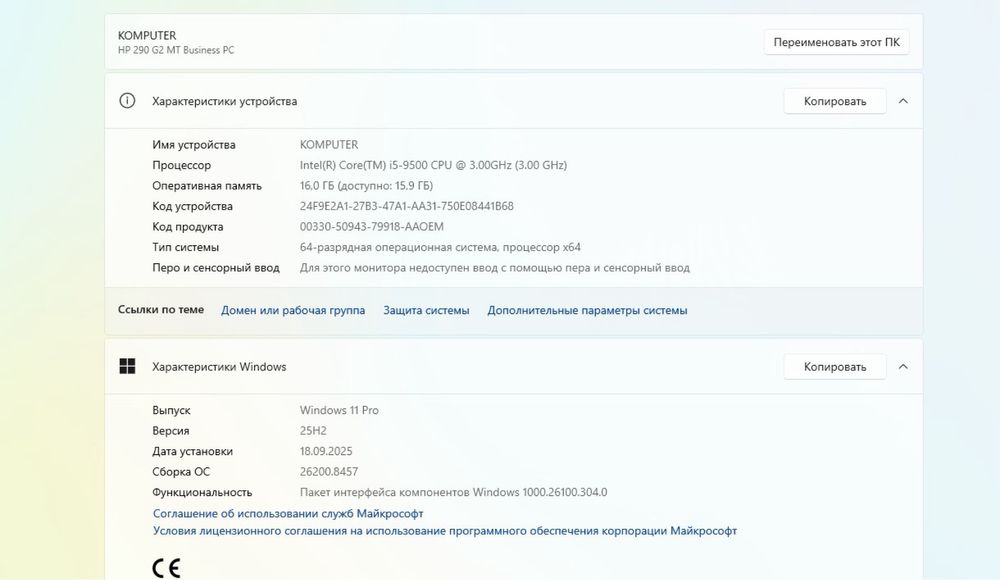
Task: Select the Windows 11 Pro edition value
Action: [339, 410]
